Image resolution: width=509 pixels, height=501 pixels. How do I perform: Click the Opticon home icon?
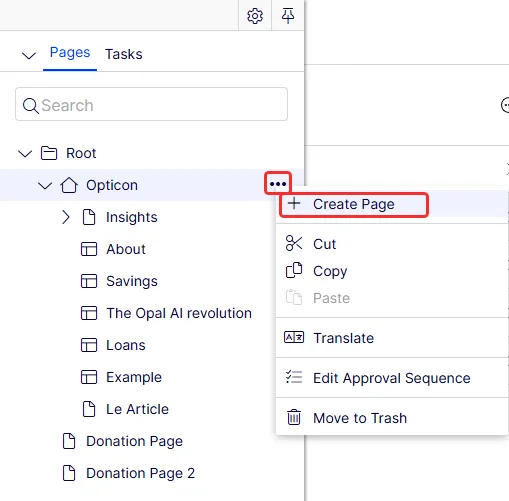pyautogui.click(x=69, y=185)
